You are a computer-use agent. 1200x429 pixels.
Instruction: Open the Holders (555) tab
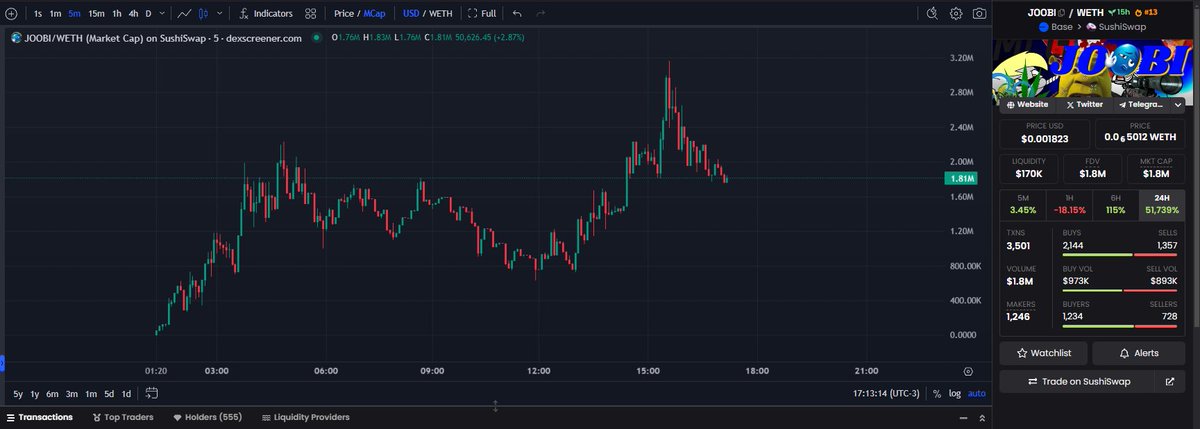(x=208, y=417)
